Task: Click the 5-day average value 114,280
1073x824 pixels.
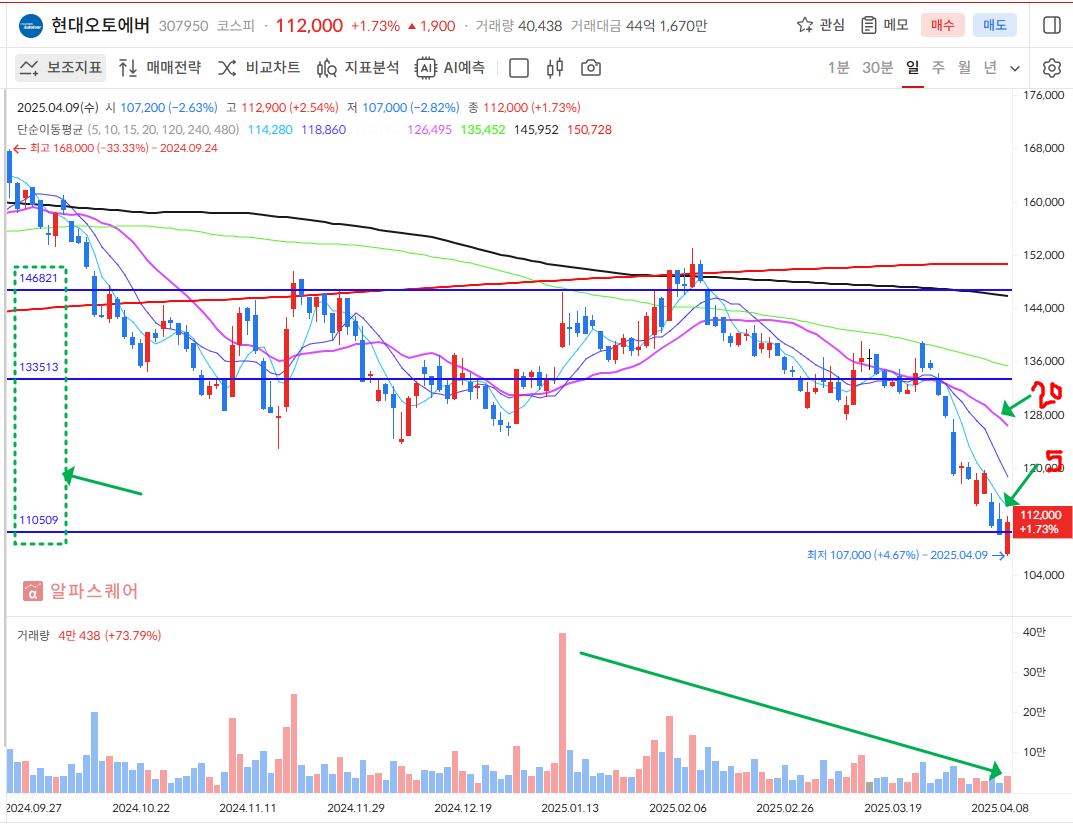Action: tap(270, 129)
